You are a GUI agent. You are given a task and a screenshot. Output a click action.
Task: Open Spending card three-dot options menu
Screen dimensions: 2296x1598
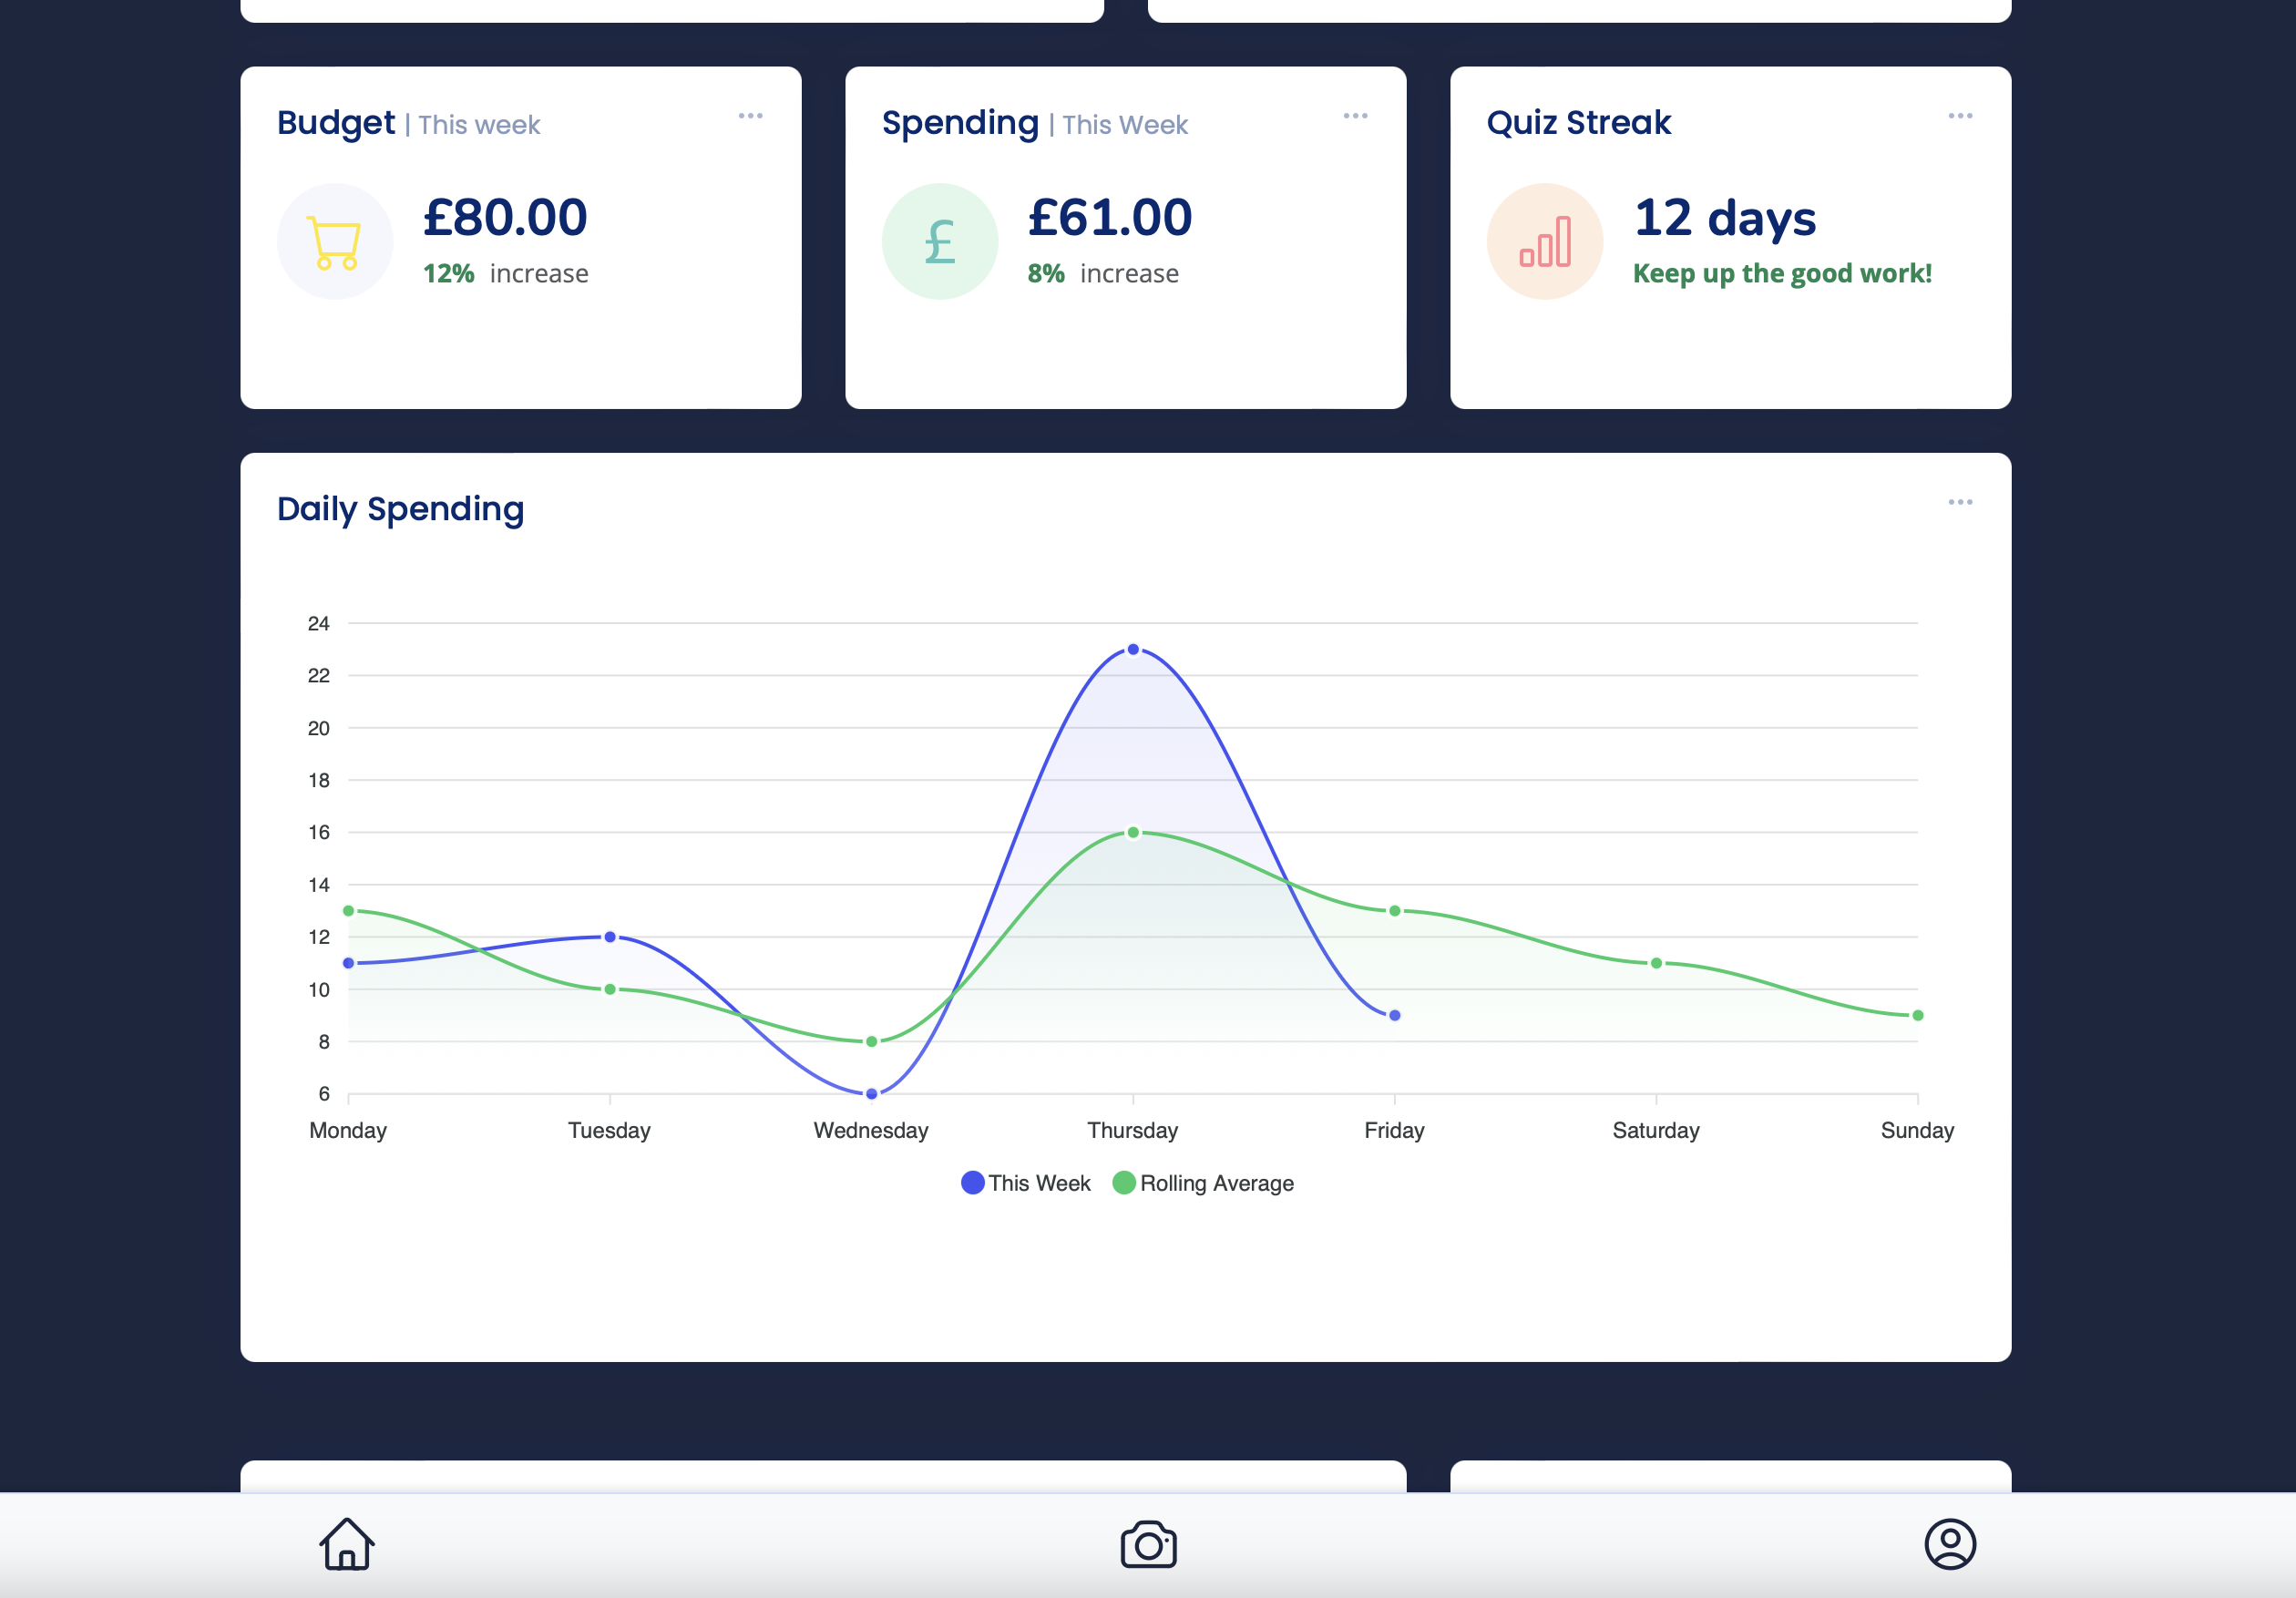tap(1355, 116)
